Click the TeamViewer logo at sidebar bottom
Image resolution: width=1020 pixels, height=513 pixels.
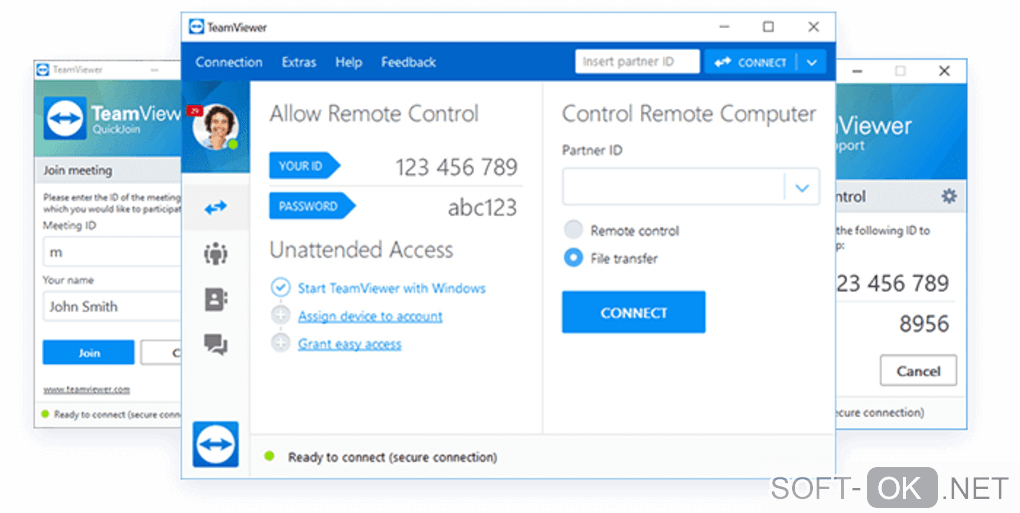tap(215, 444)
